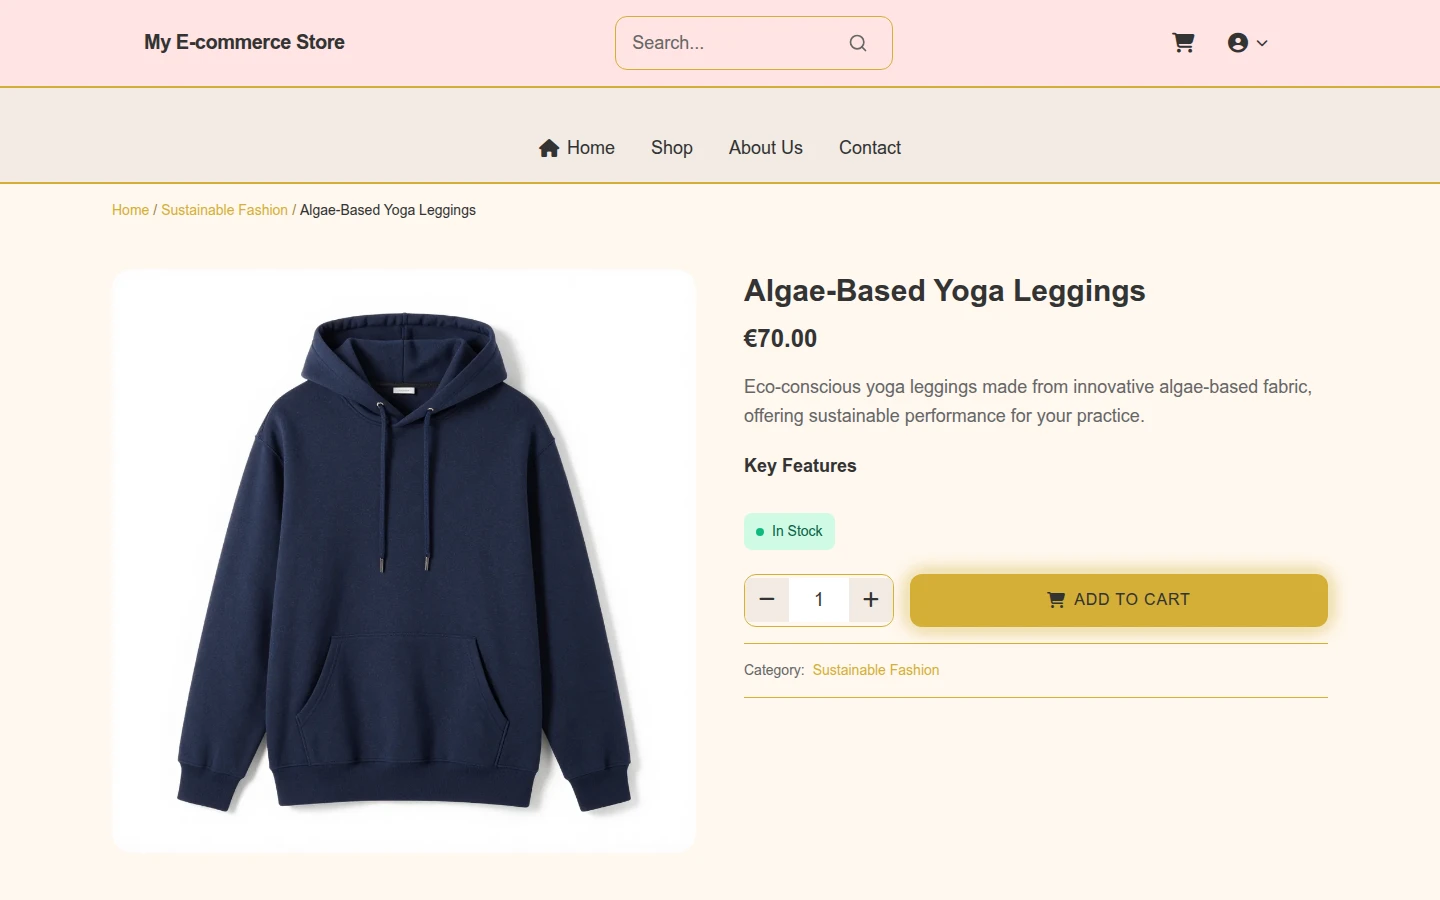Click the Home house icon
Image resolution: width=1440 pixels, height=900 pixels.
[549, 148]
